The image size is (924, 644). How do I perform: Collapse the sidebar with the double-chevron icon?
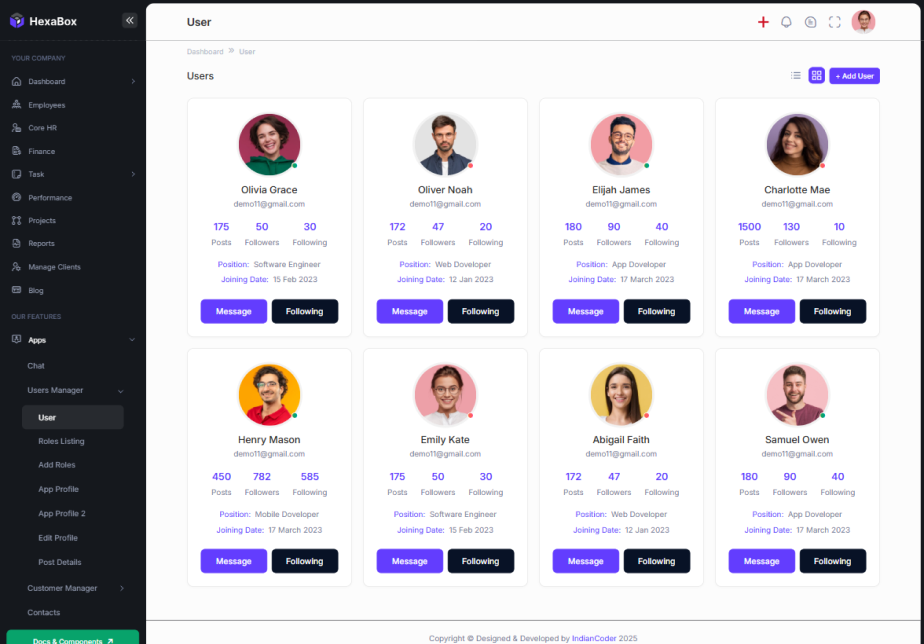click(x=130, y=21)
